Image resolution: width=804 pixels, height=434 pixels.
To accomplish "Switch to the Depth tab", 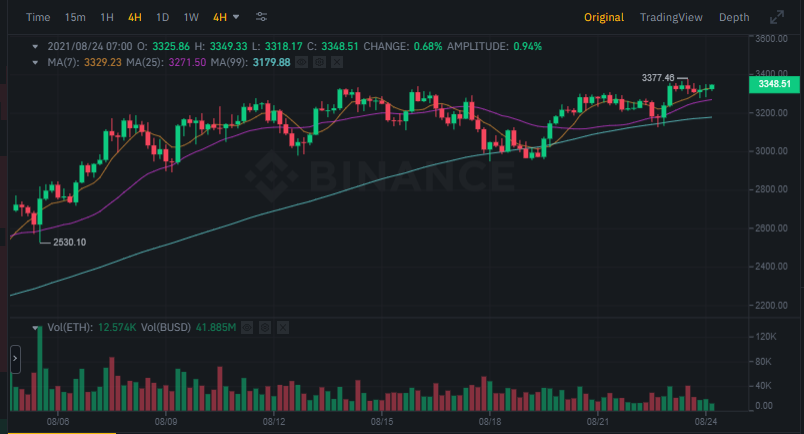I will point(734,17).
